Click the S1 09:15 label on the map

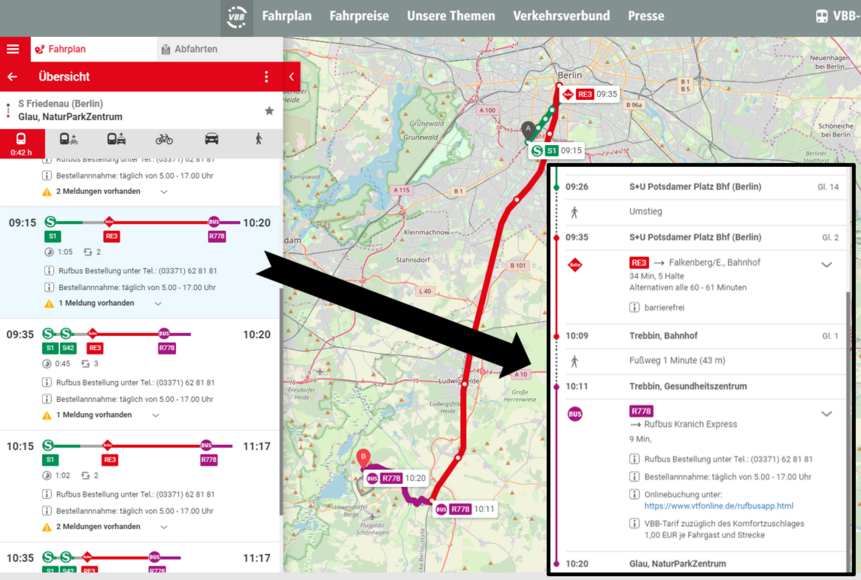(556, 150)
